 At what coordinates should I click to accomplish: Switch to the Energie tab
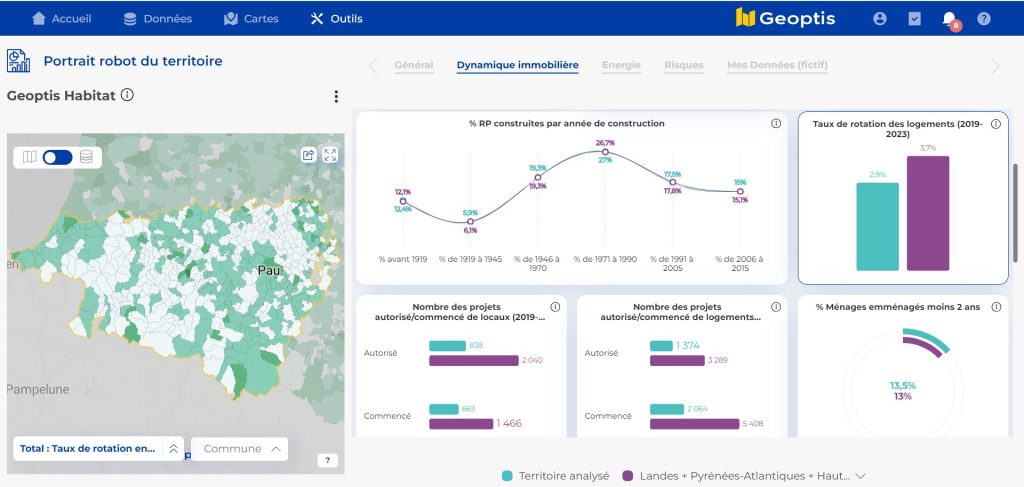click(x=621, y=66)
